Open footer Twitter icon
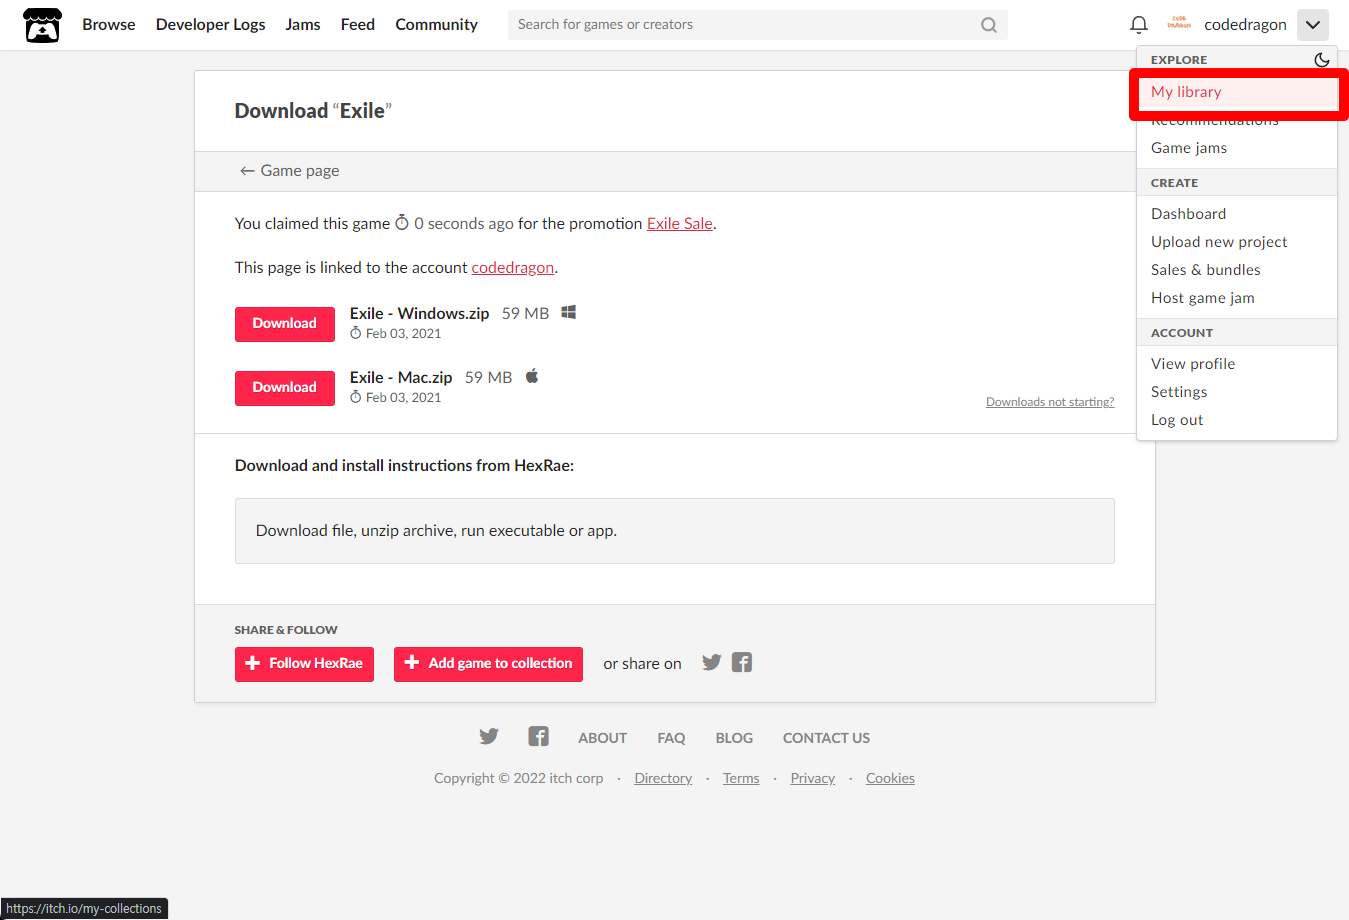 488,737
